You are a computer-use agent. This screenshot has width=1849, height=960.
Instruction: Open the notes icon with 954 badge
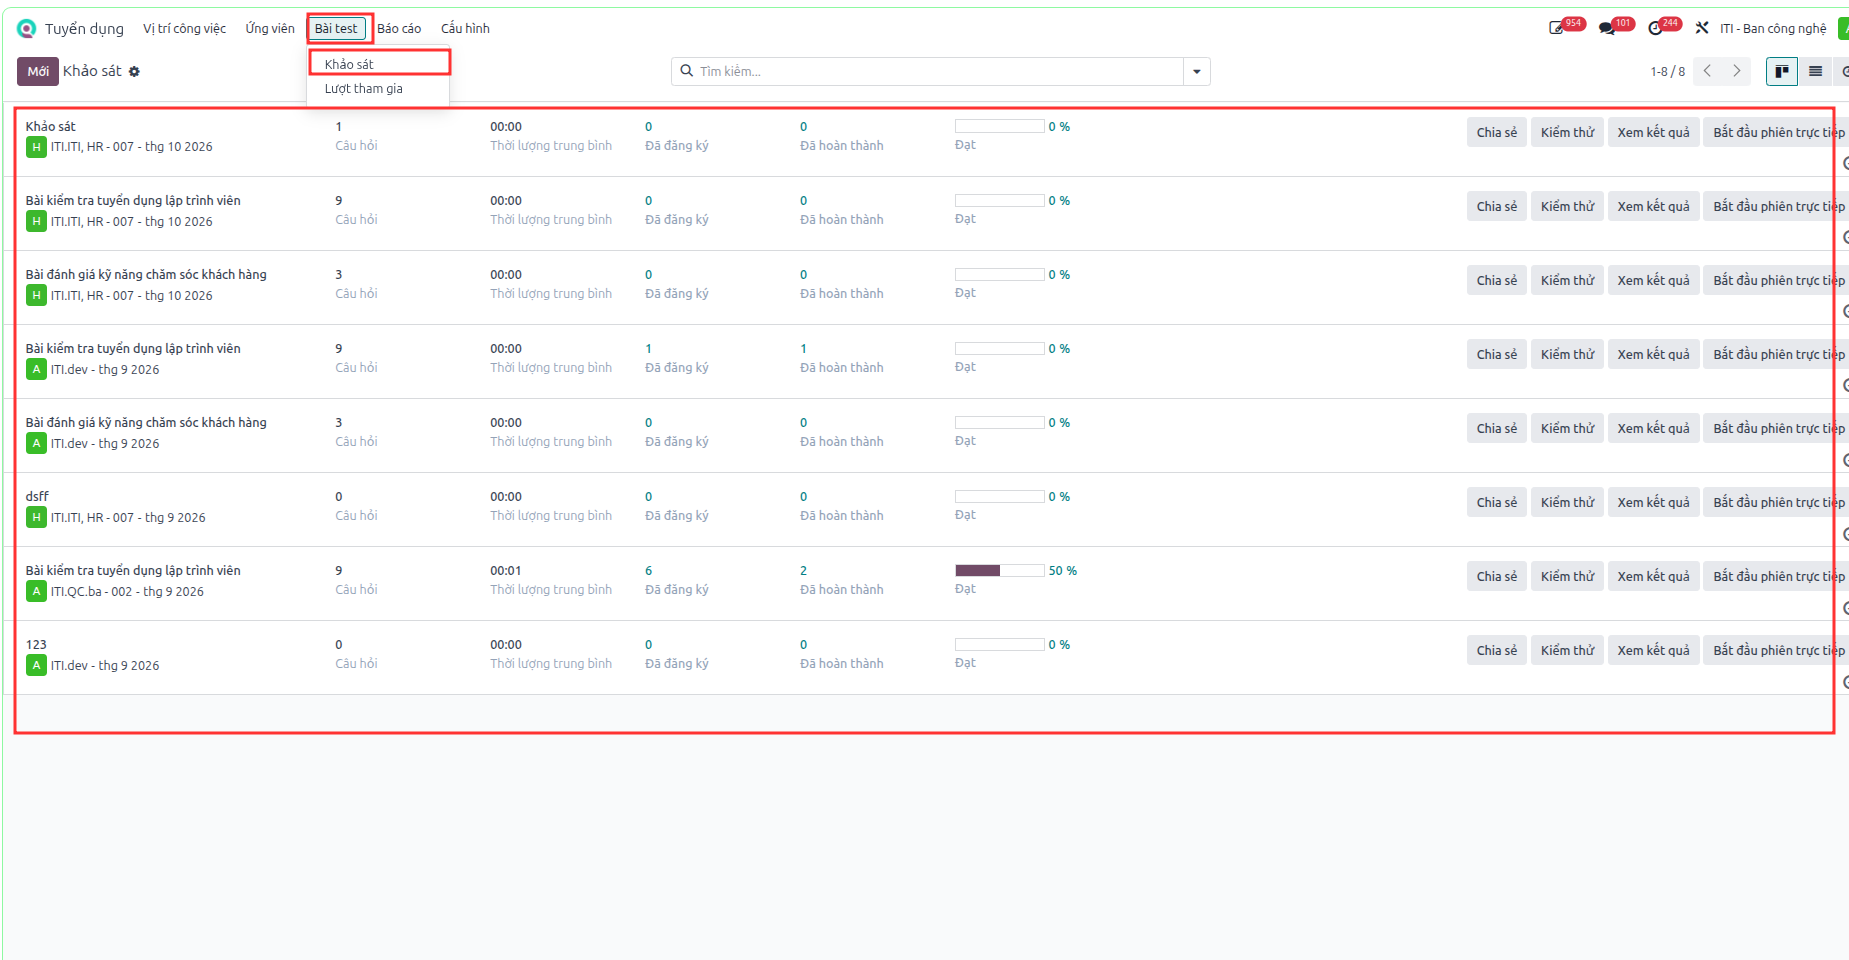point(1557,28)
